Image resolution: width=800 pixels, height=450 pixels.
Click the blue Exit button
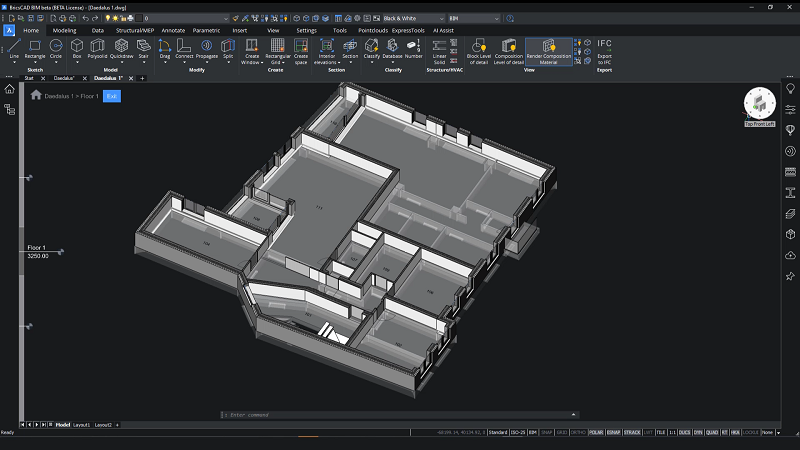tap(112, 96)
